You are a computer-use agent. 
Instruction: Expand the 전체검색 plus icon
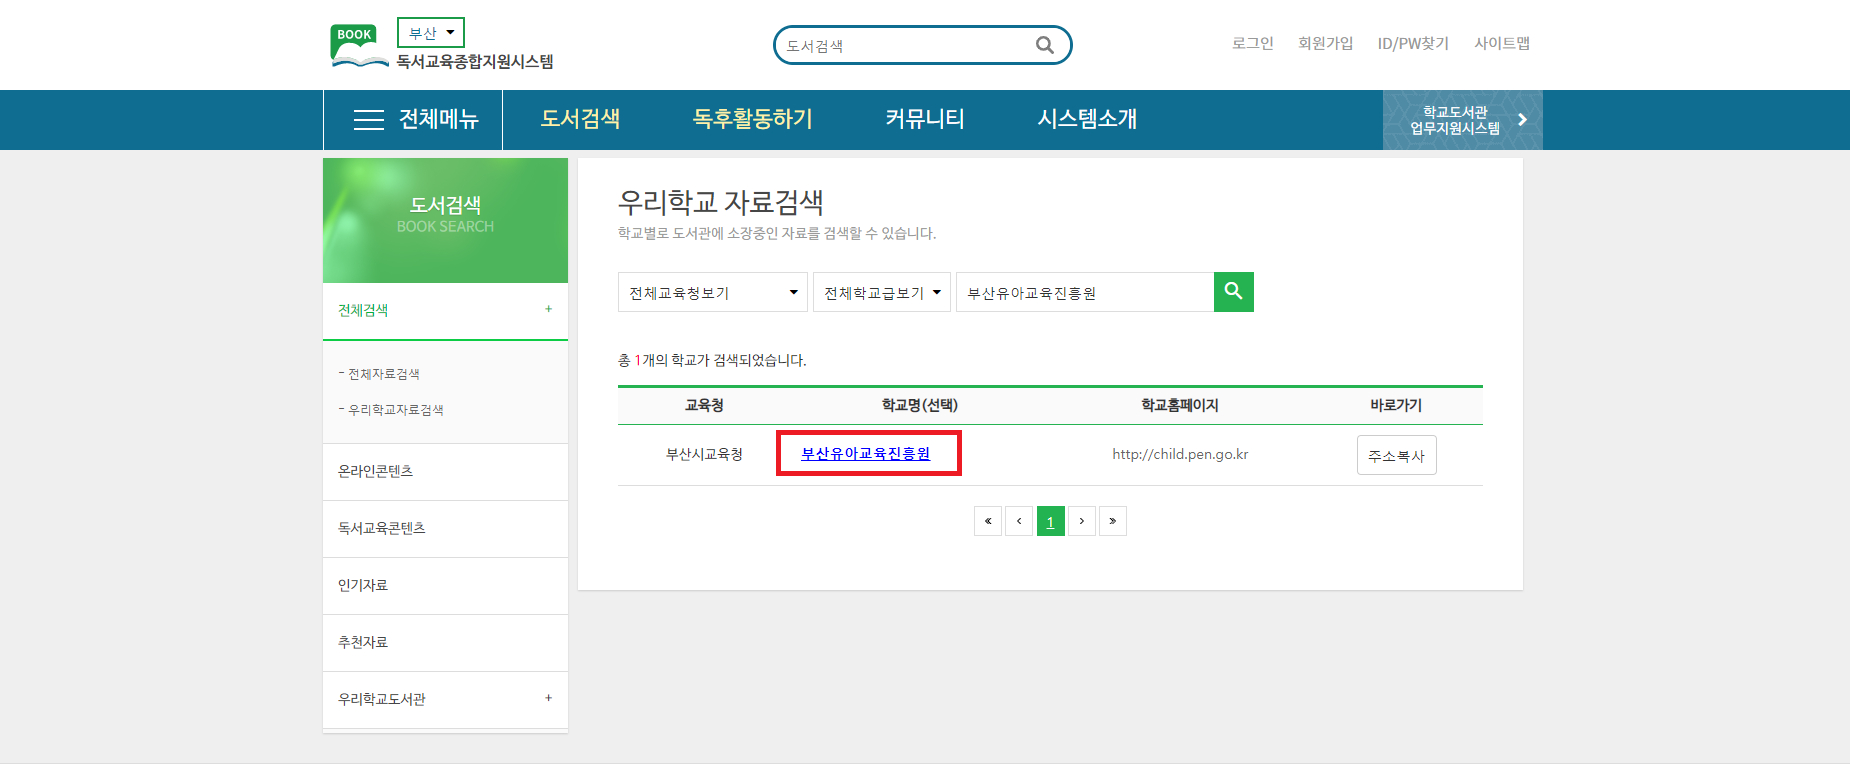[x=548, y=309]
